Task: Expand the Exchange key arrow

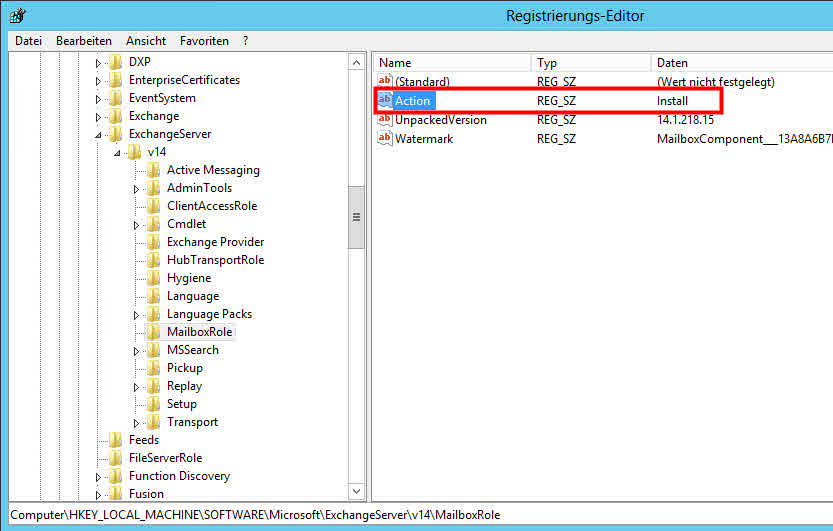Action: click(x=98, y=117)
